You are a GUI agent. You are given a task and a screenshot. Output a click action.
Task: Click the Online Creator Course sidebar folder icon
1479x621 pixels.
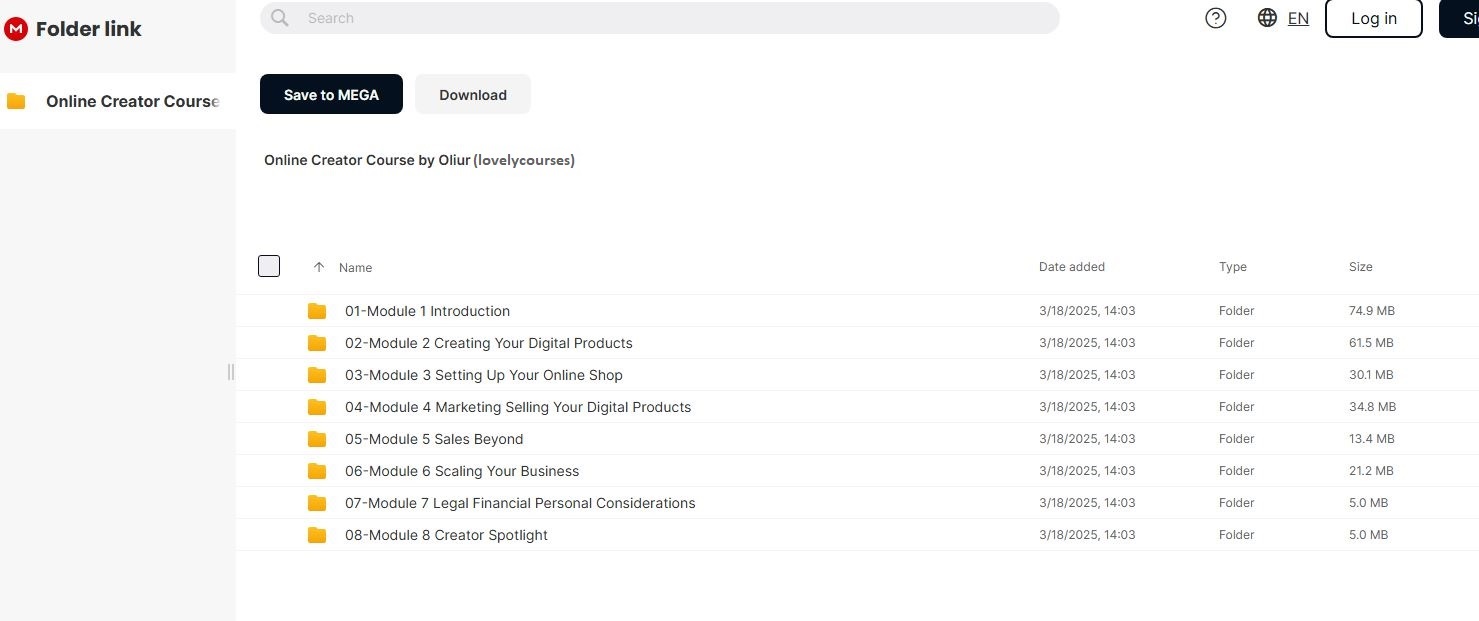click(16, 101)
